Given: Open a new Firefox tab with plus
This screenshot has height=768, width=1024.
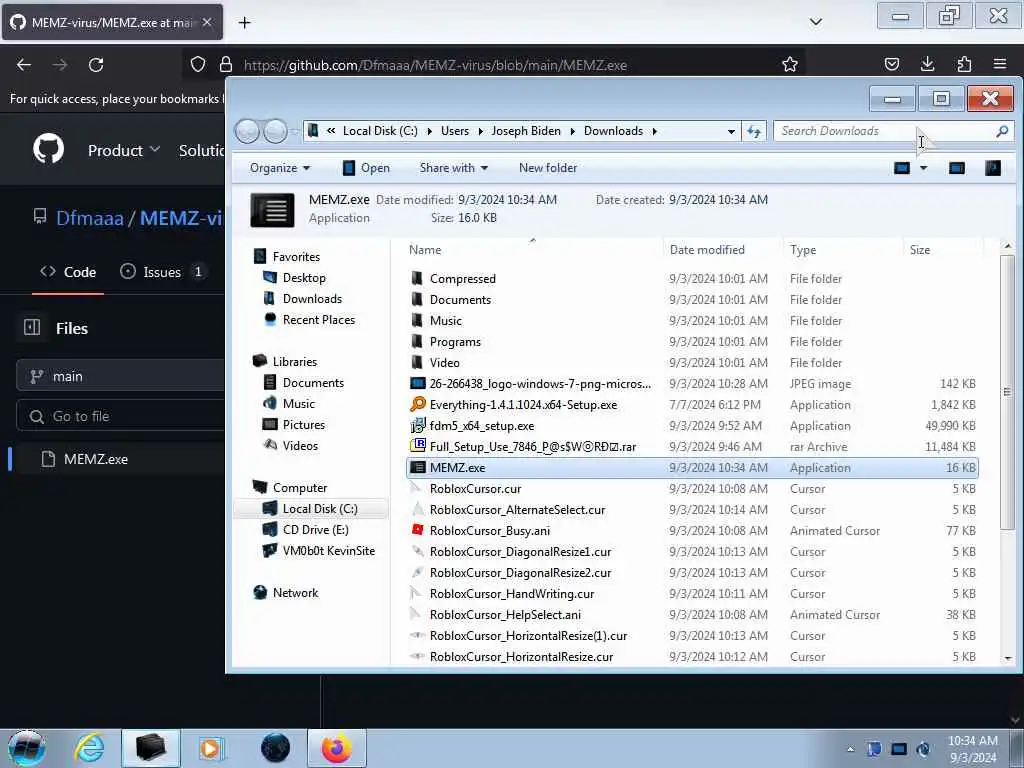Looking at the screenshot, I should pyautogui.click(x=244, y=23).
